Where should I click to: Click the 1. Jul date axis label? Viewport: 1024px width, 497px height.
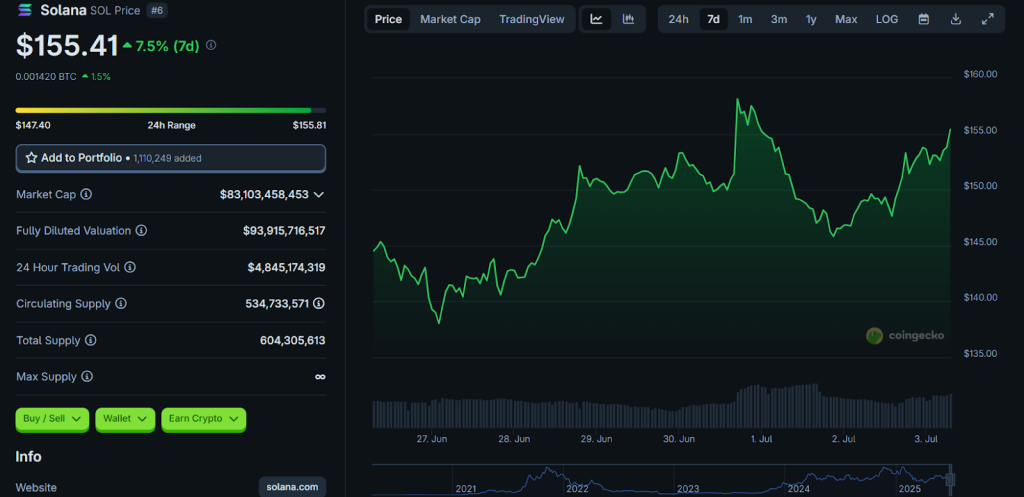(763, 440)
